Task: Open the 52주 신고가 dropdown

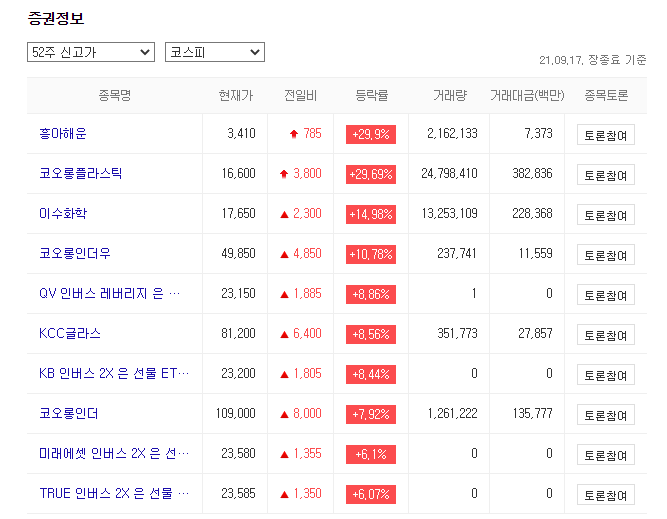Action: [x=91, y=52]
